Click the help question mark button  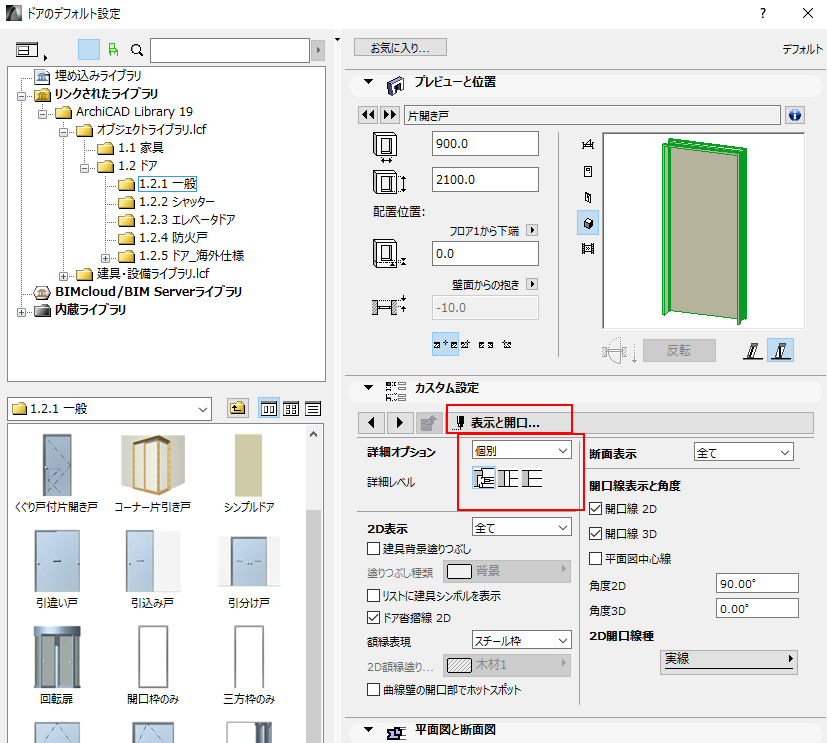point(763,13)
